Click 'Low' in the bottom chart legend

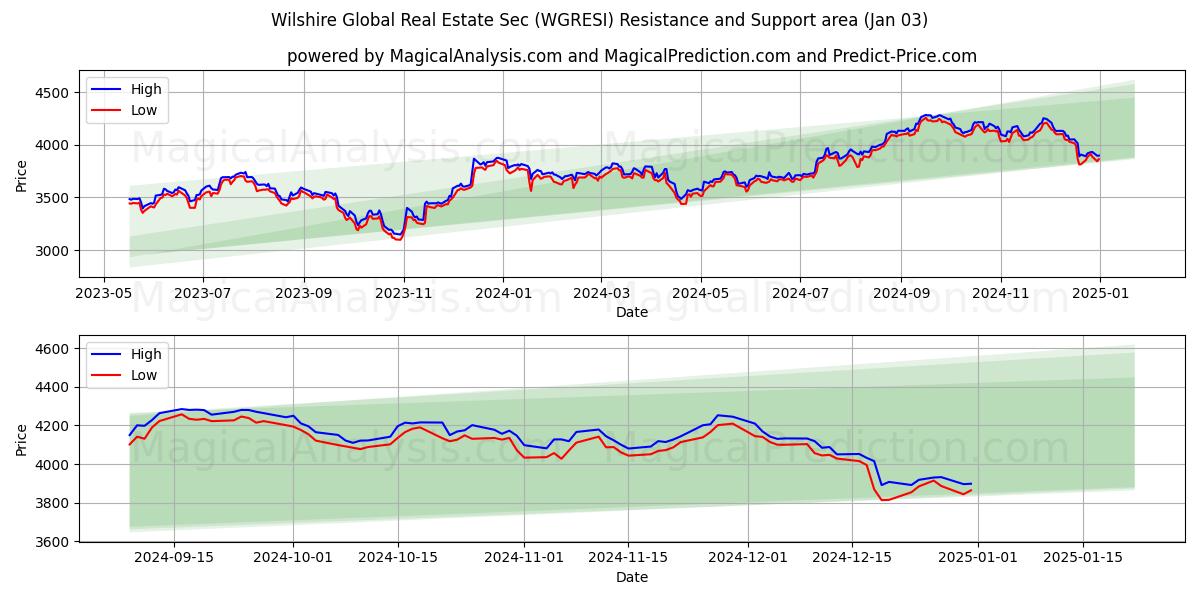144,375
